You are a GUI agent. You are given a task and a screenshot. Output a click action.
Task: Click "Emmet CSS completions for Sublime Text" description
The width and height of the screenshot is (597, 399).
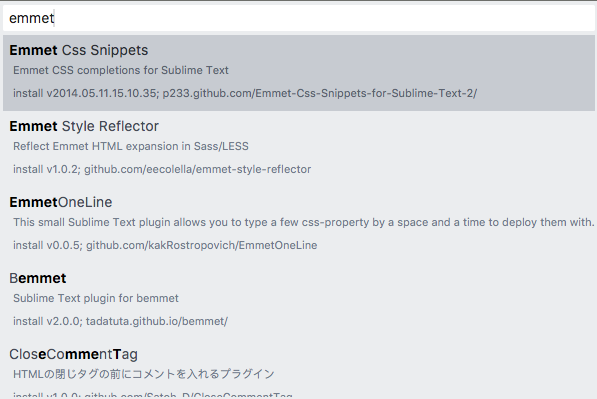[x=121, y=70]
